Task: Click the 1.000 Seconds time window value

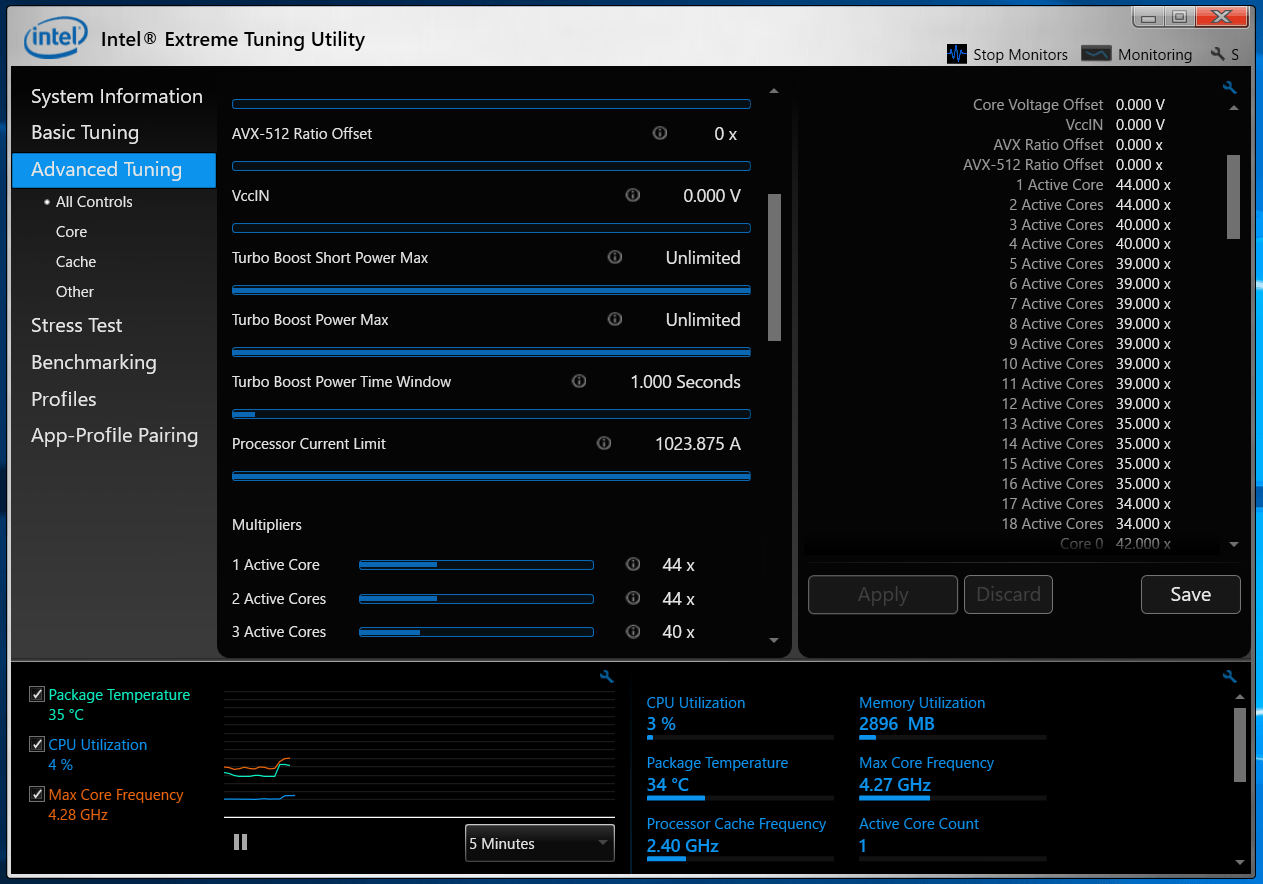Action: pos(685,381)
